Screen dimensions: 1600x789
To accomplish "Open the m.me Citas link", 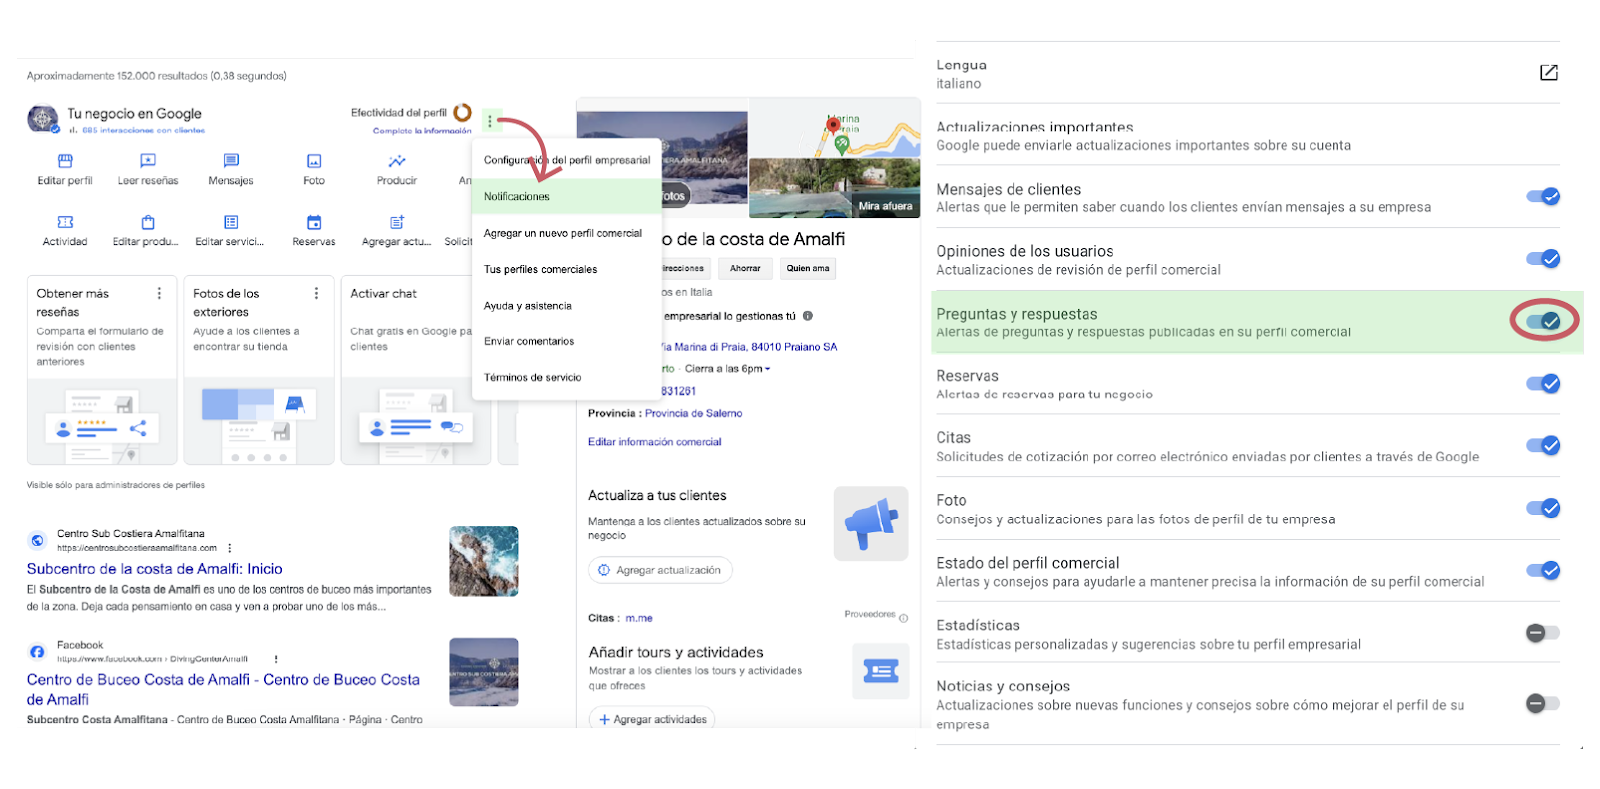I will (639, 618).
